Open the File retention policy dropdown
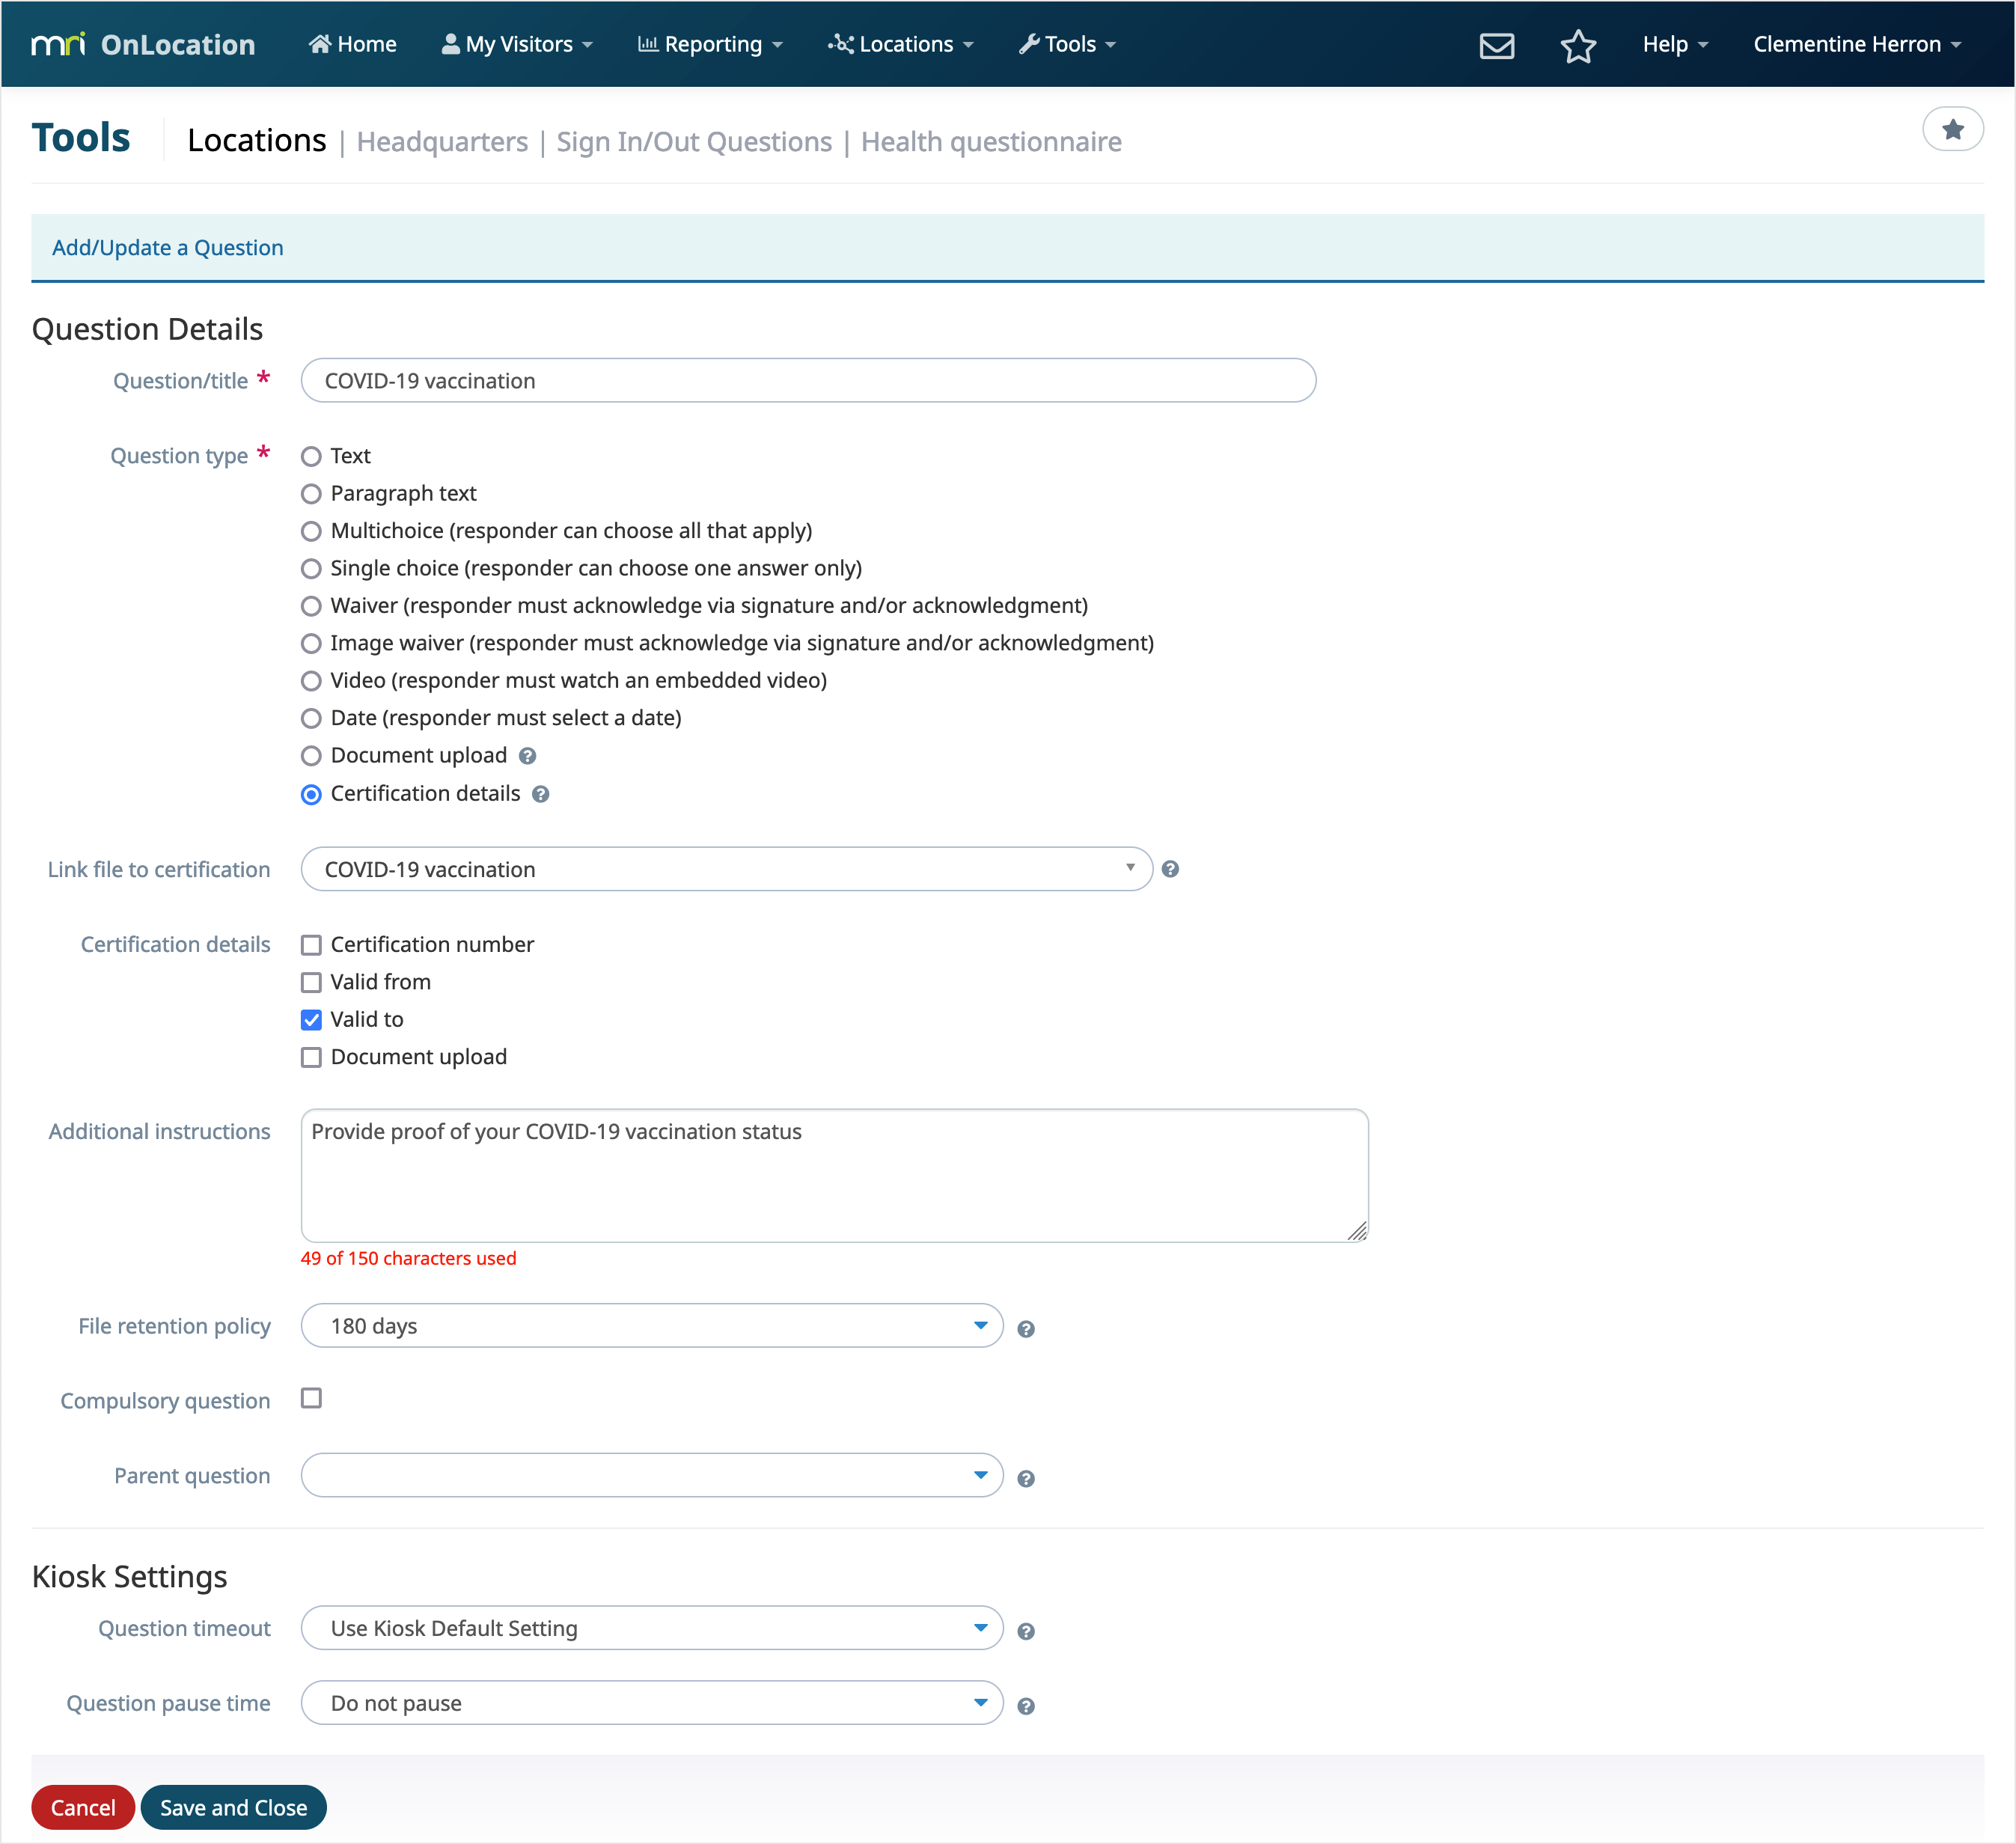Image resolution: width=2016 pixels, height=1844 pixels. pyautogui.click(x=651, y=1326)
